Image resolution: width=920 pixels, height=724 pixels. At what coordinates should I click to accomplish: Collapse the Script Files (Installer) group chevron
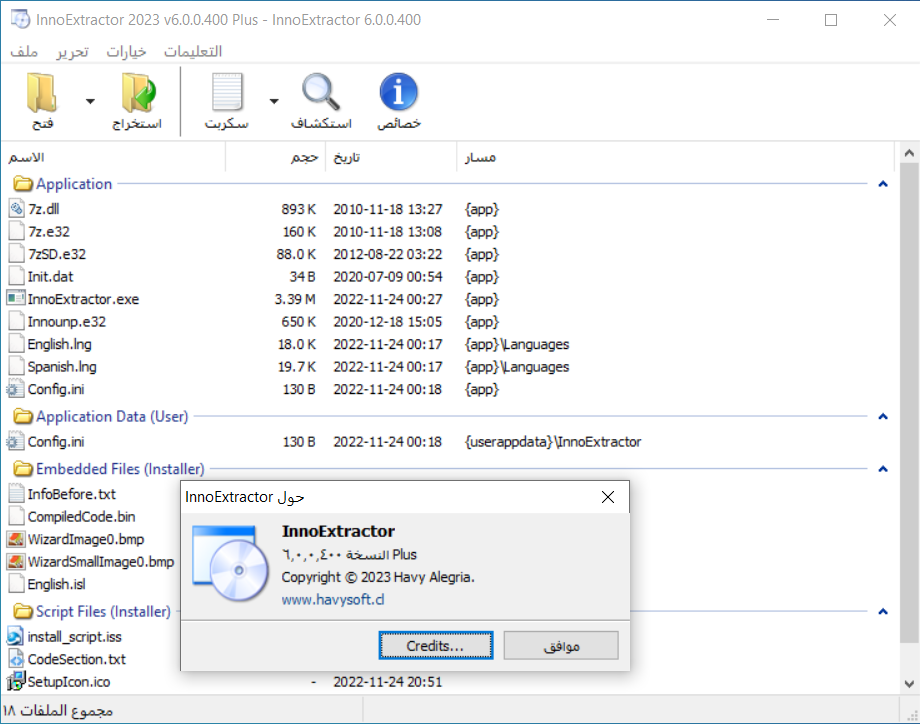click(883, 611)
